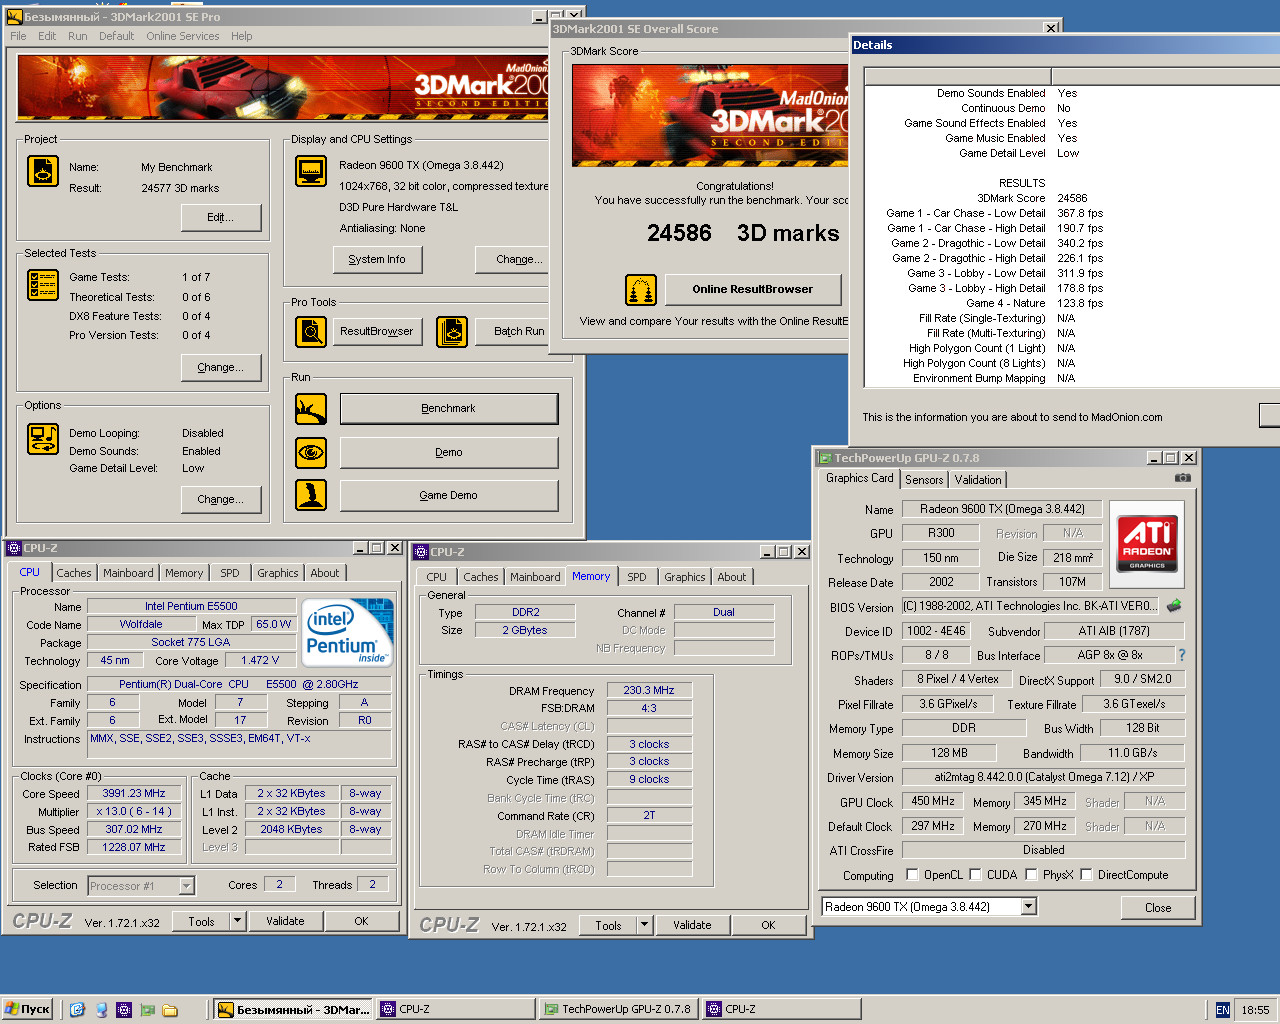Click Change... under Selected Tests
Image resolution: width=1280 pixels, height=1024 pixels.
tap(221, 367)
